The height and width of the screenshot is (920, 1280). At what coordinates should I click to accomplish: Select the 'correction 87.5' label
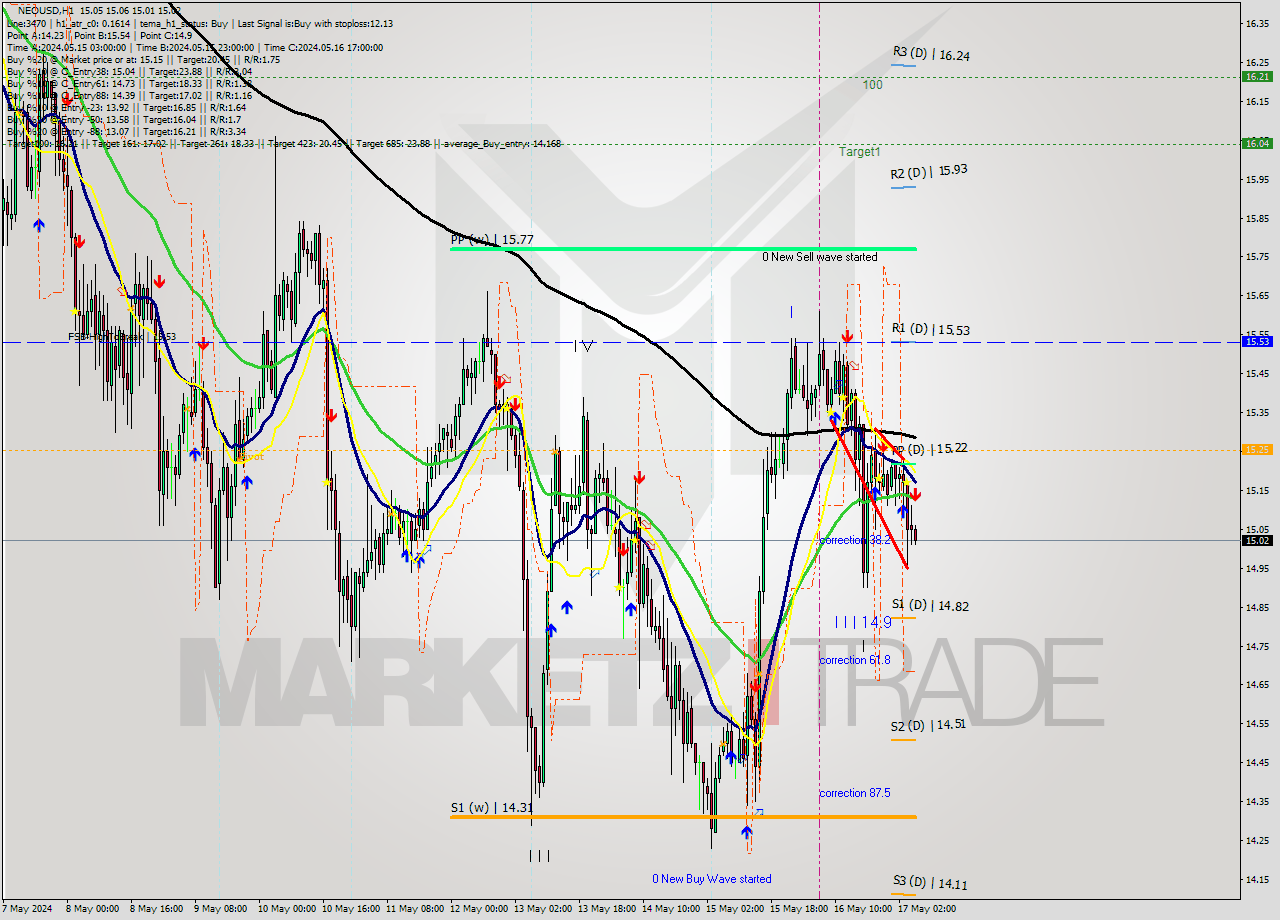(x=854, y=793)
